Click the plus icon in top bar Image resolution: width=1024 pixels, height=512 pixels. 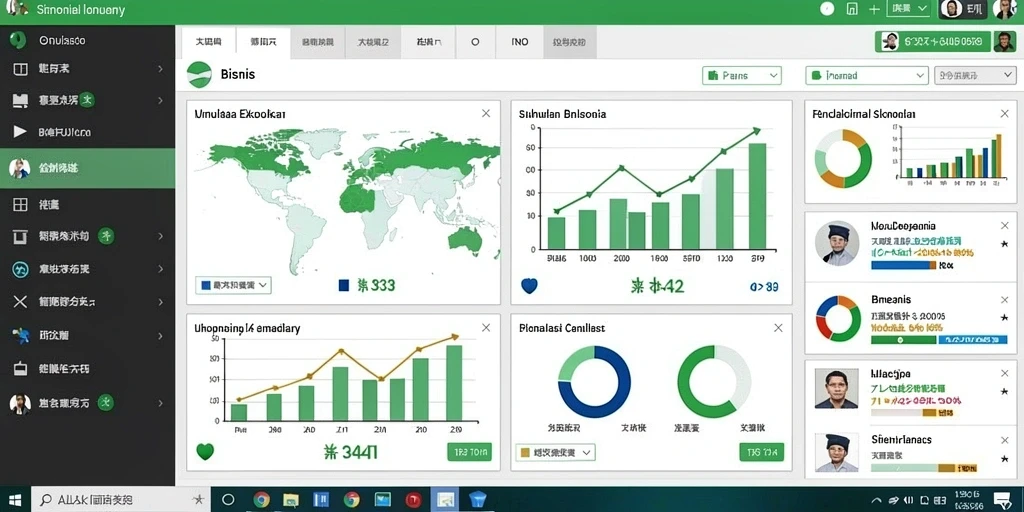[x=874, y=9]
